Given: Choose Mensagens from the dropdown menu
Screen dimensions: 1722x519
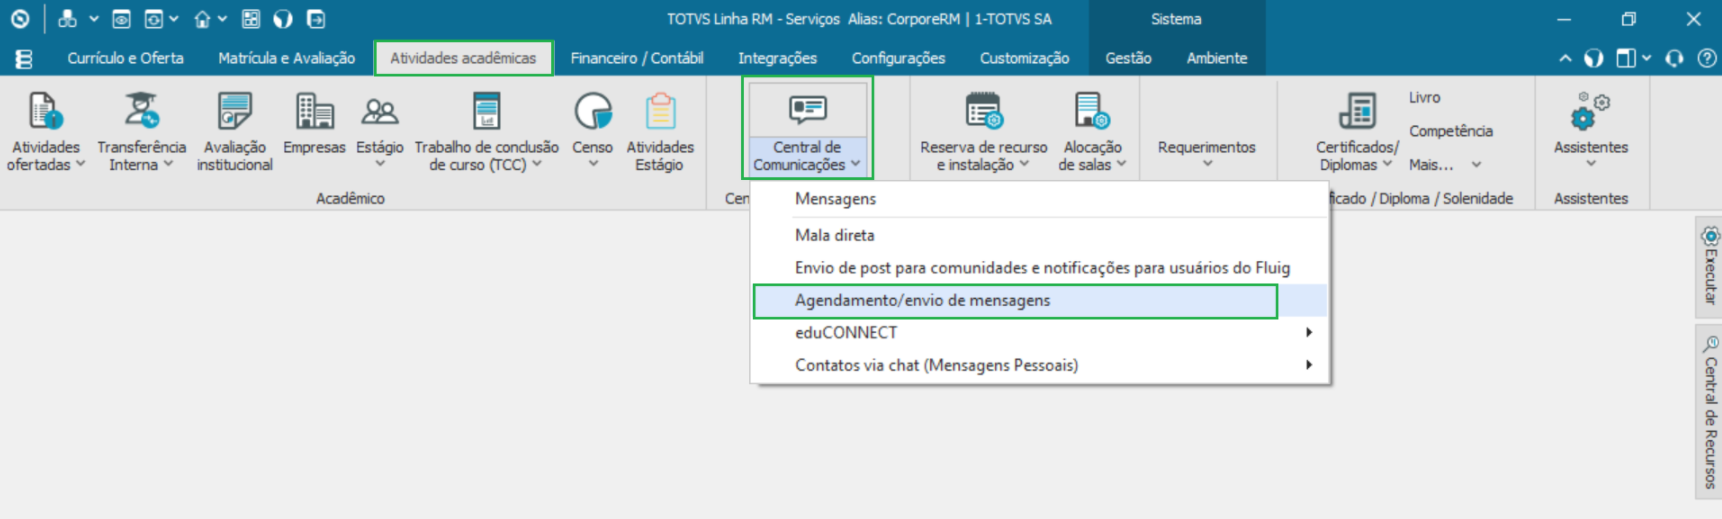Looking at the screenshot, I should [1040, 199].
